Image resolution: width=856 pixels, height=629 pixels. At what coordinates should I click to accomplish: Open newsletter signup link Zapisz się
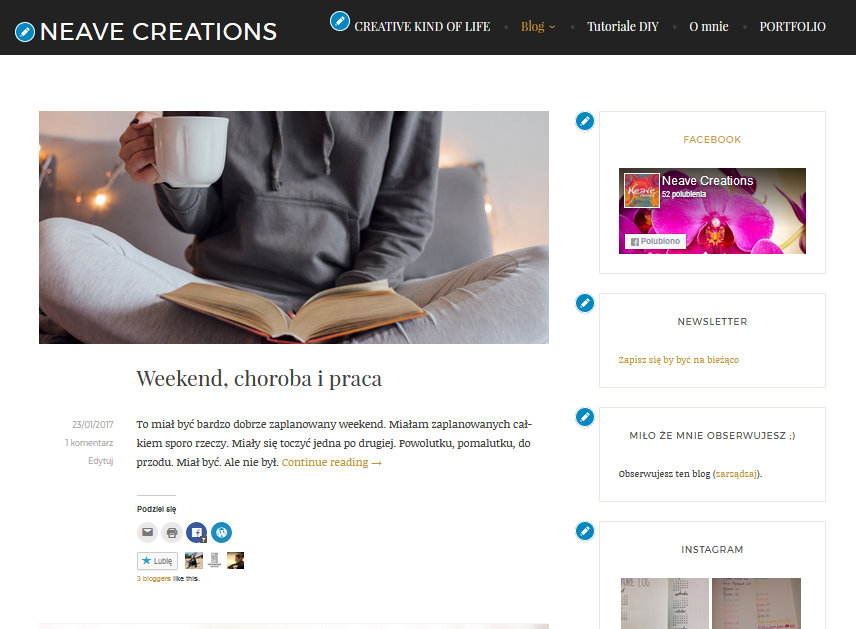pos(679,360)
